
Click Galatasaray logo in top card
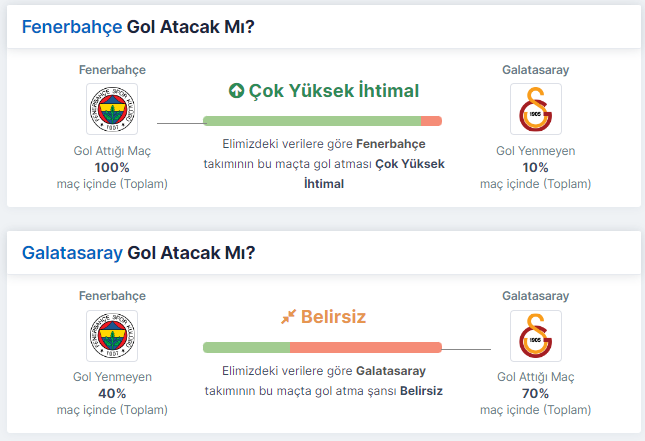536,109
